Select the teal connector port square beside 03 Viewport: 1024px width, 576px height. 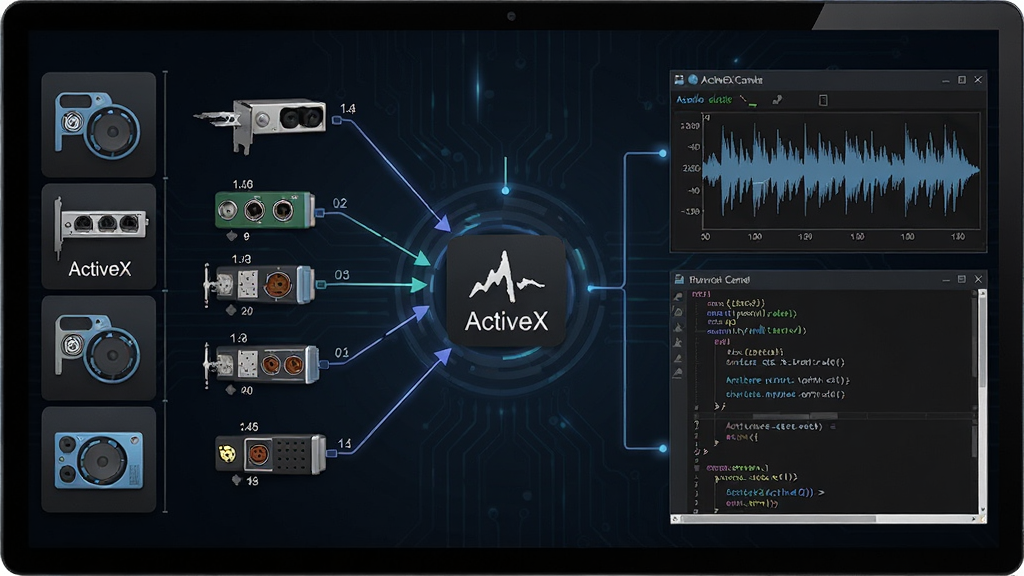tap(321, 285)
